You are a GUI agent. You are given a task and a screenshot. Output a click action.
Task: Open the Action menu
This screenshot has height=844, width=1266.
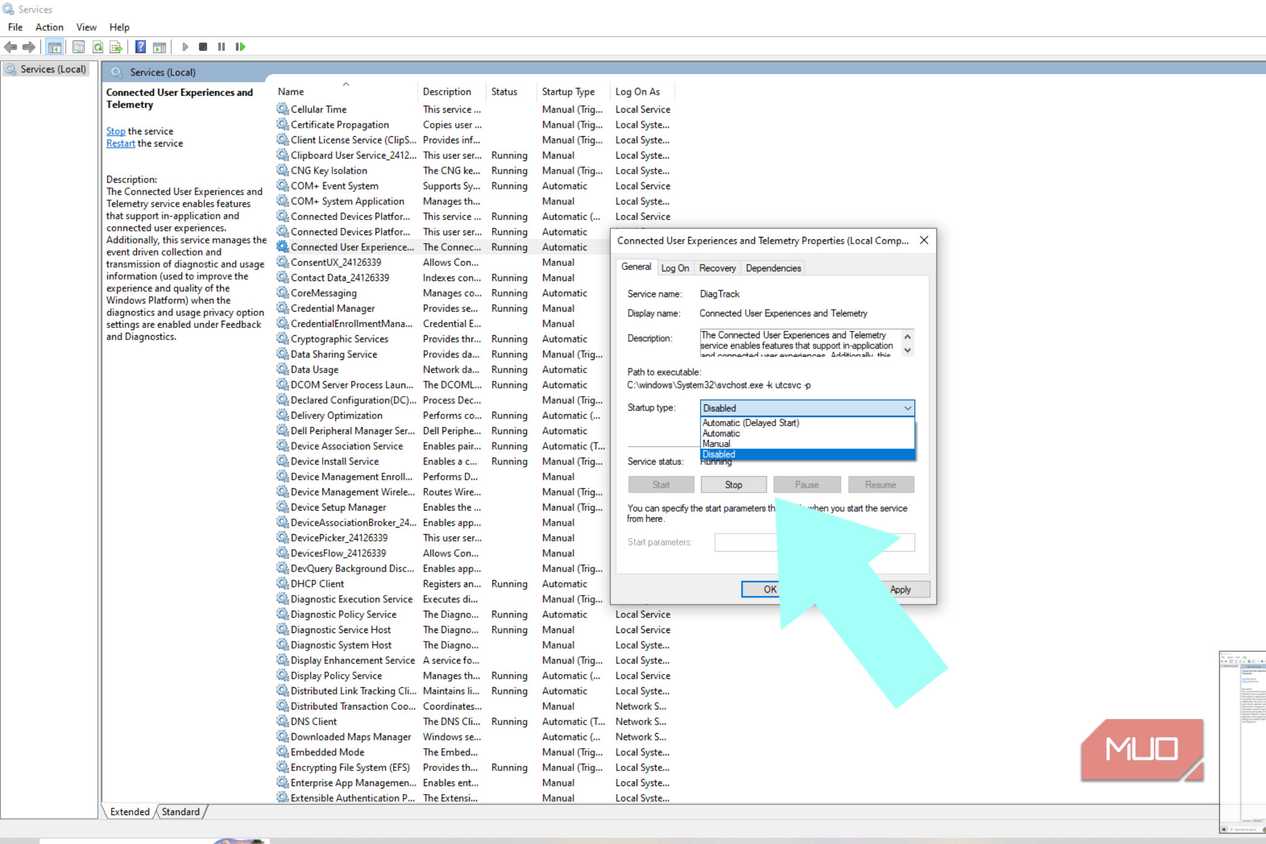49,27
